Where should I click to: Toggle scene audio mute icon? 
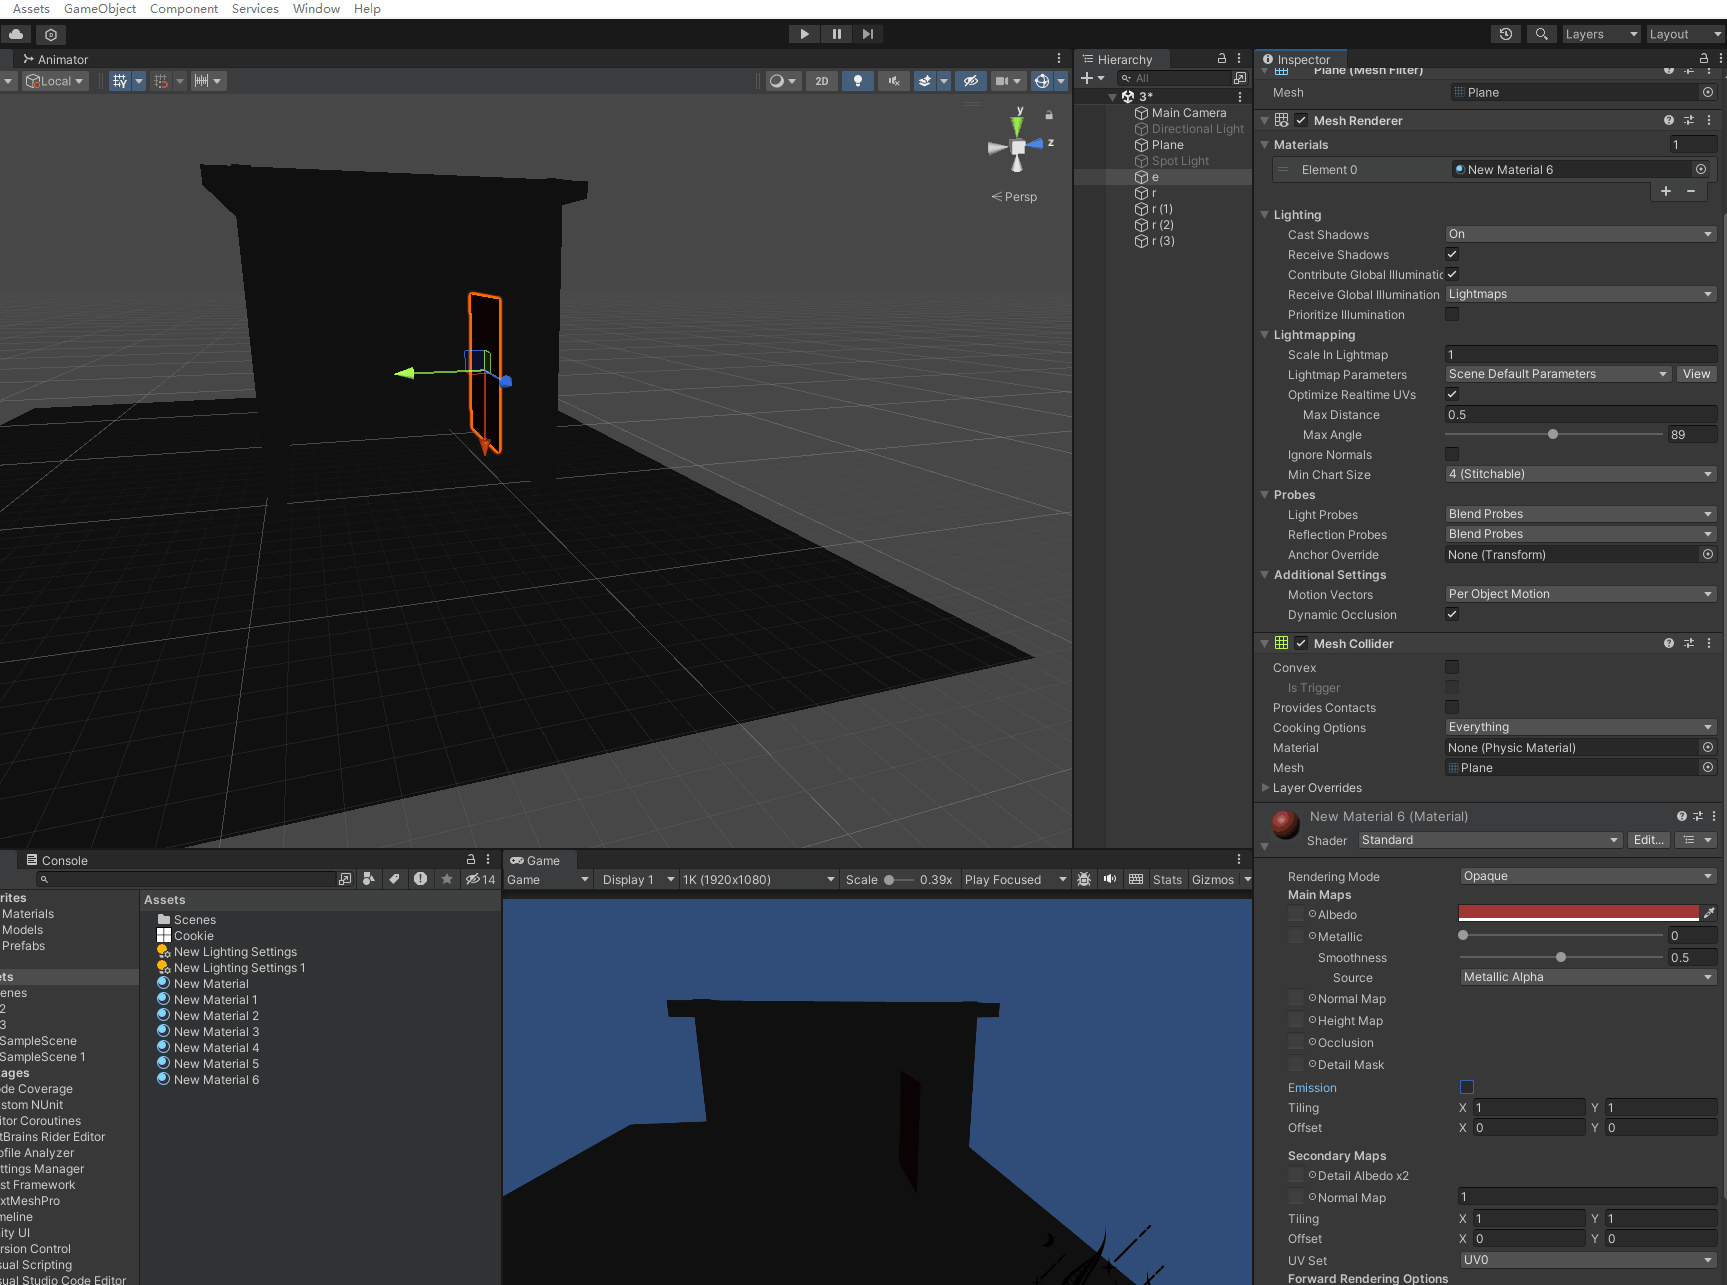click(x=893, y=81)
